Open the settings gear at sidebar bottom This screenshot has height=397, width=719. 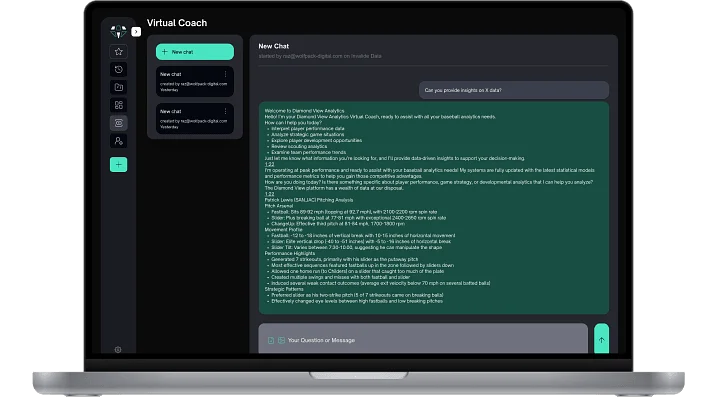pos(118,350)
